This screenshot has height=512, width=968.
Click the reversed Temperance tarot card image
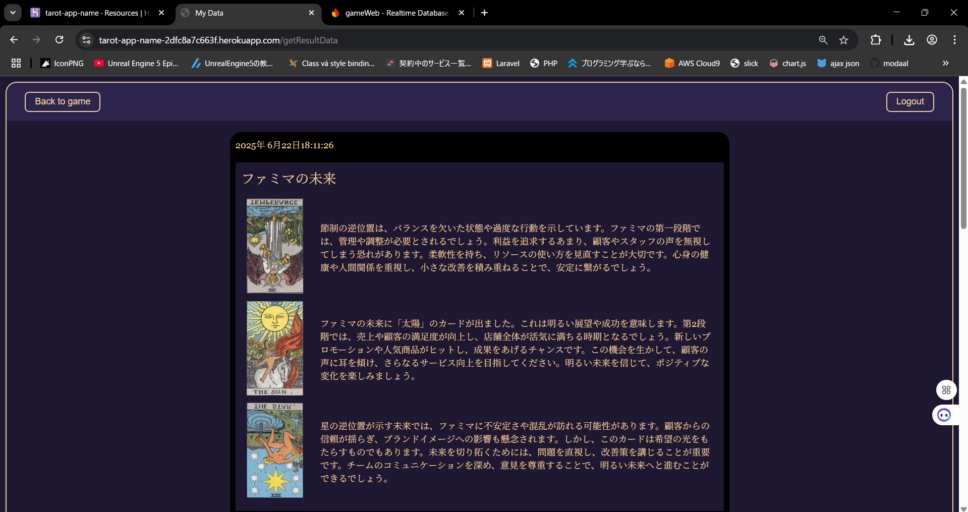(275, 246)
